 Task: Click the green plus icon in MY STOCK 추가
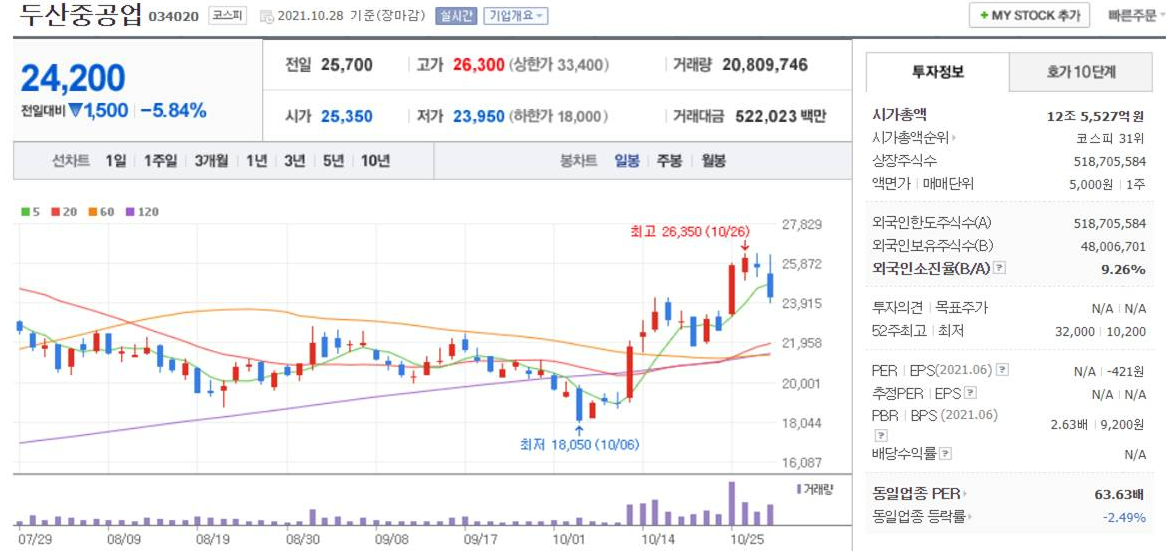point(984,16)
